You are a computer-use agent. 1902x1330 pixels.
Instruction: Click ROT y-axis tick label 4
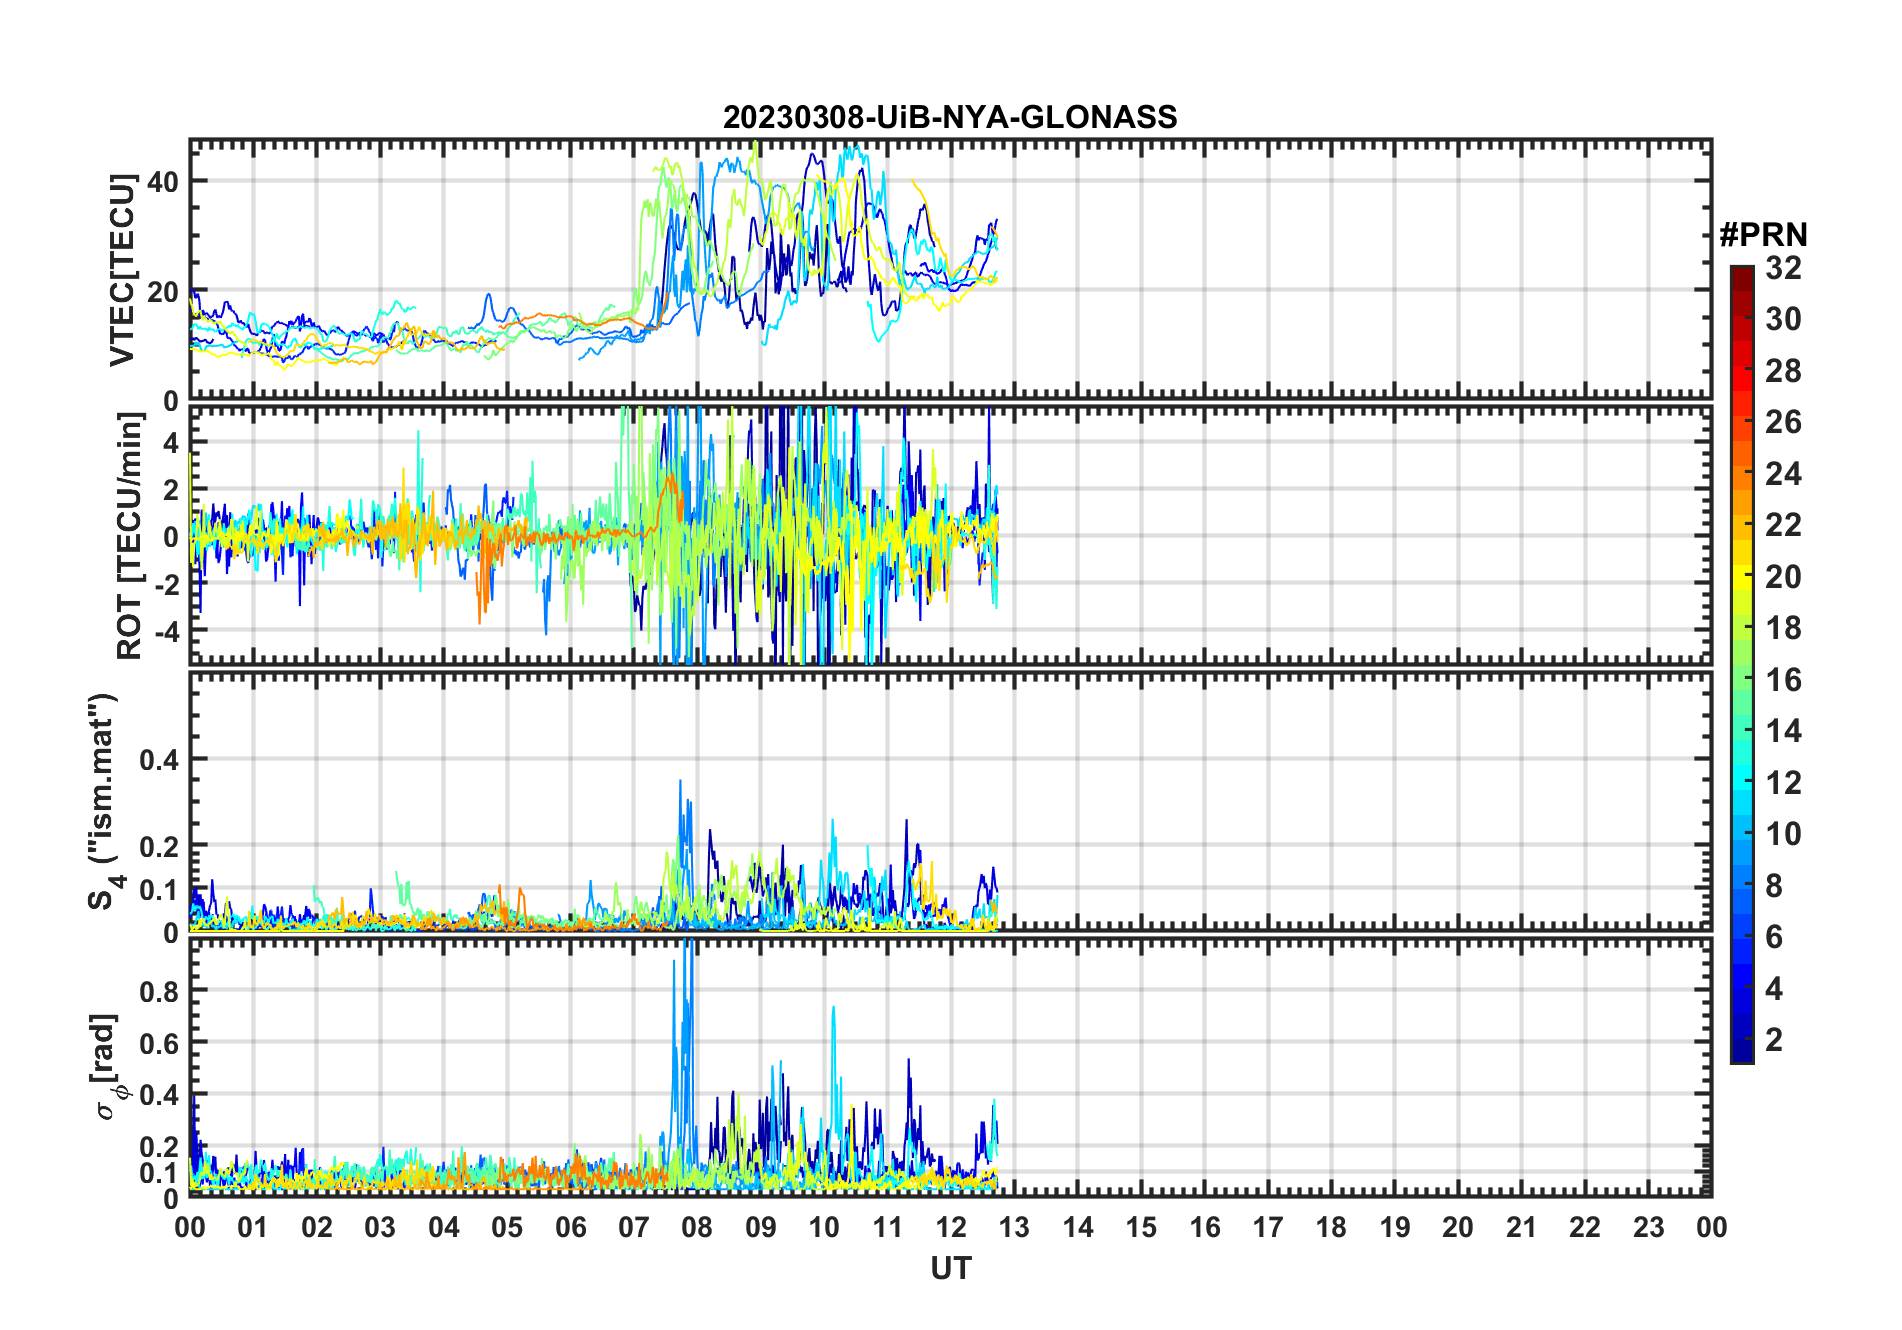[x=171, y=441]
